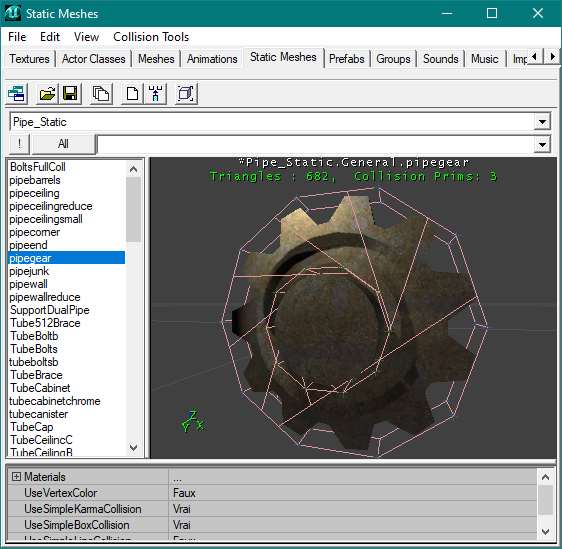Toggle the exclamation filter button
562x549 pixels.
(19, 144)
